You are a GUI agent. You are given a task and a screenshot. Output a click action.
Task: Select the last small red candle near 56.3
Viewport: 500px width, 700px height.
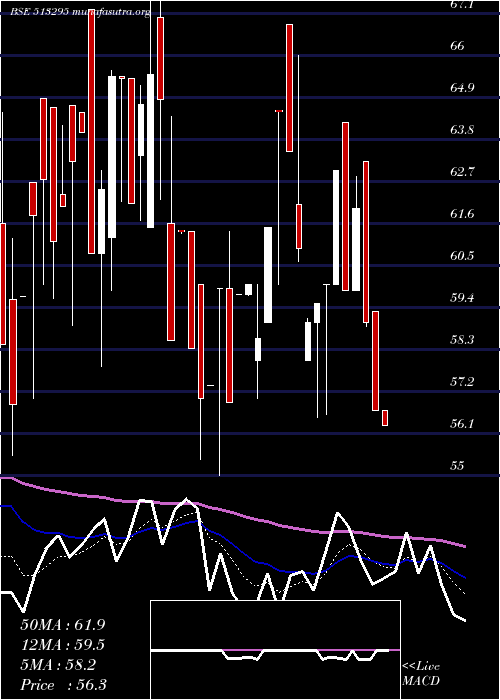(385, 418)
